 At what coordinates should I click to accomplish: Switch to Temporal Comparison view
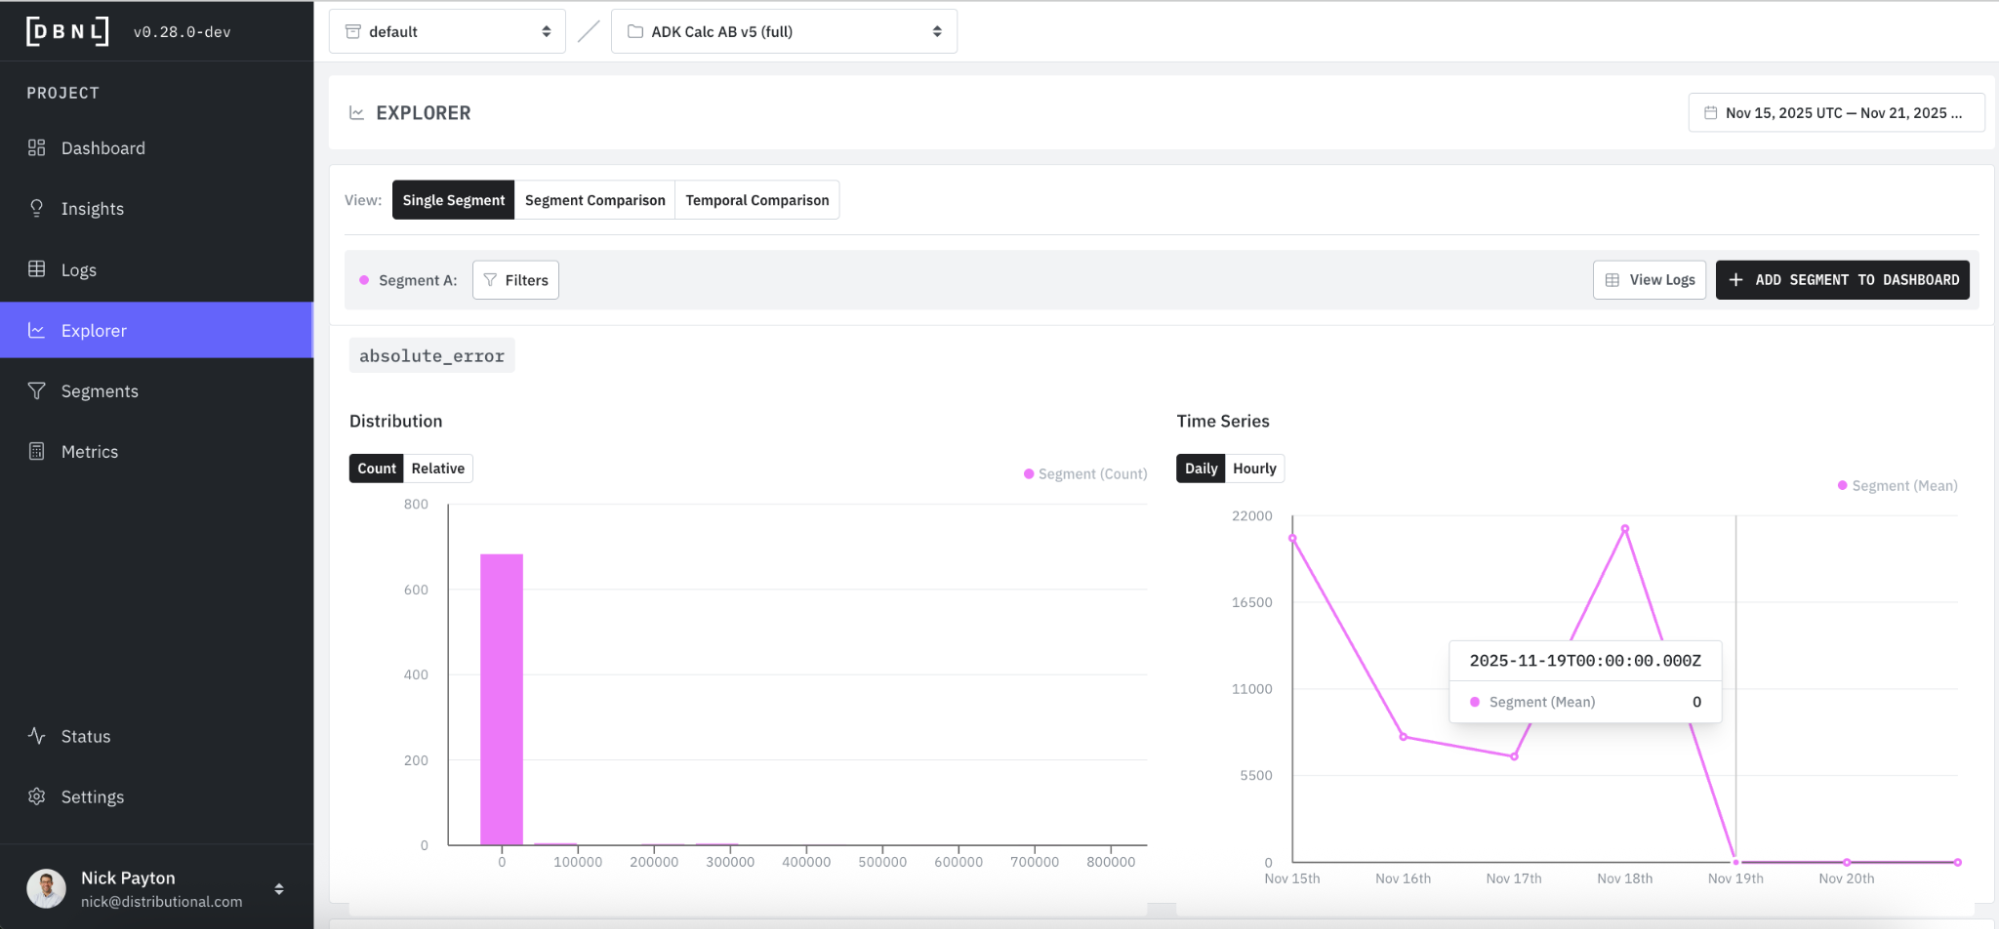coord(757,200)
